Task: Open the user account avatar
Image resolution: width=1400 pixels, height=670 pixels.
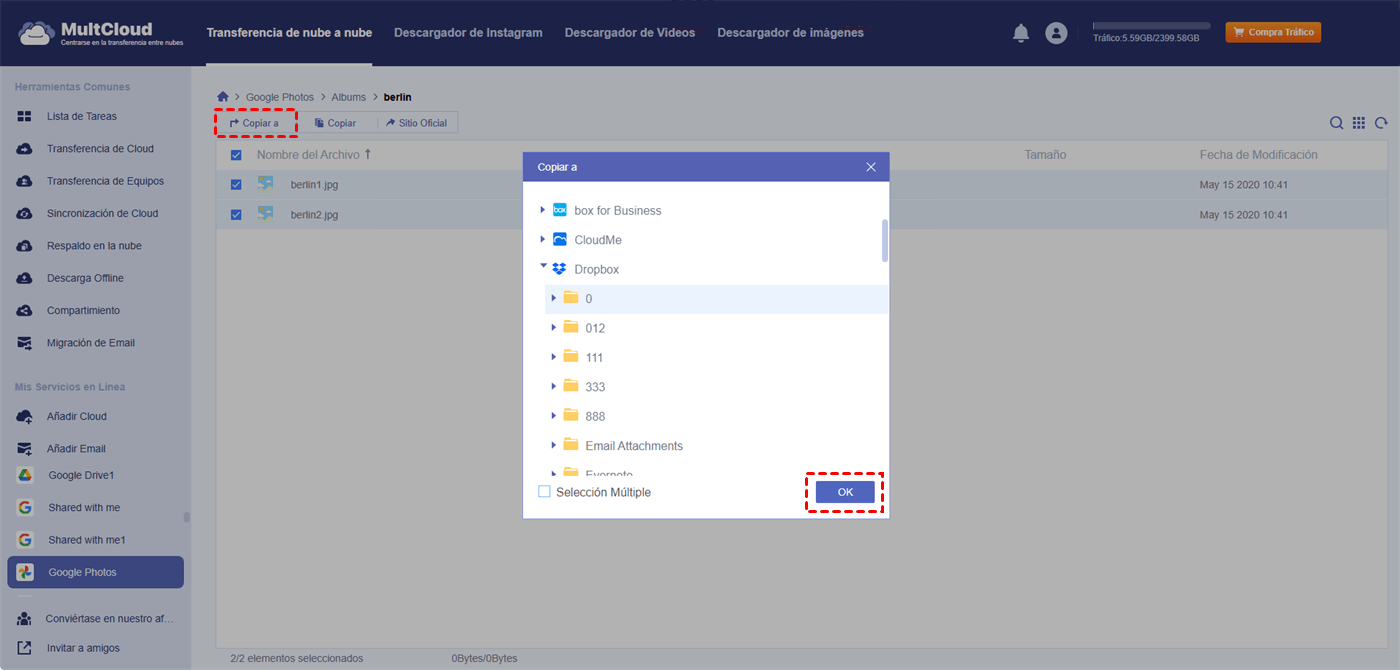Action: 1056,33
